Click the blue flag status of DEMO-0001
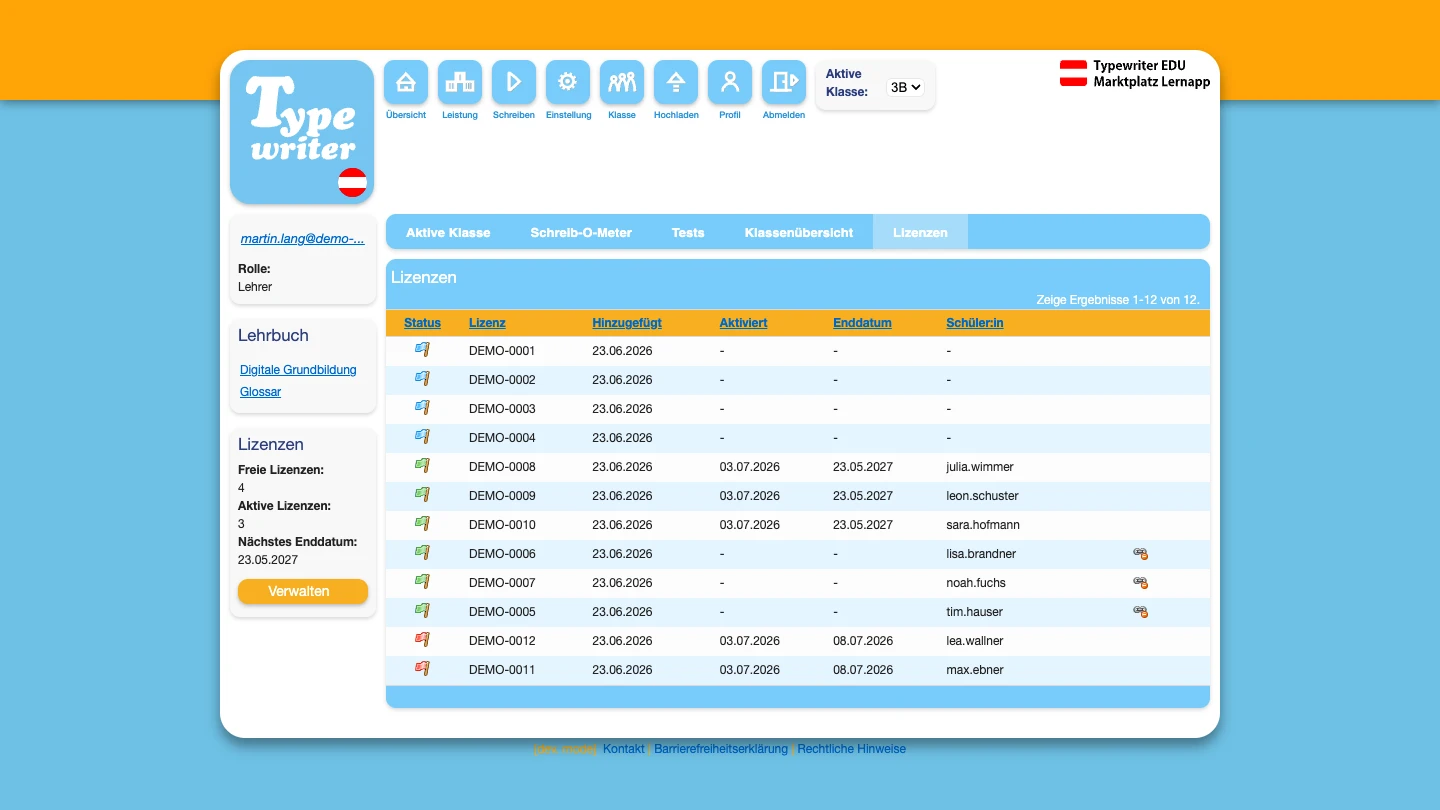1440x810 pixels. click(x=422, y=350)
